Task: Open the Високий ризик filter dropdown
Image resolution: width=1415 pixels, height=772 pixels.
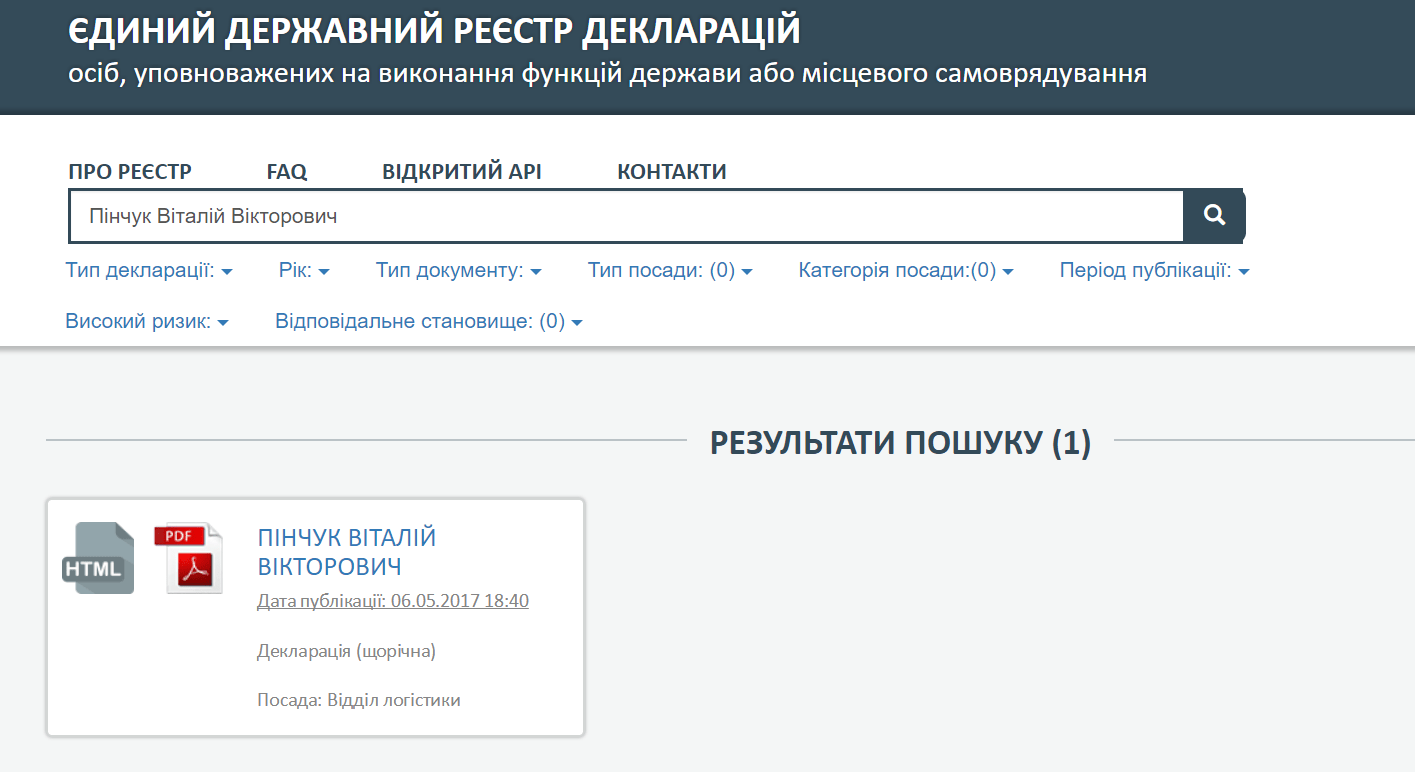Action: click(147, 322)
